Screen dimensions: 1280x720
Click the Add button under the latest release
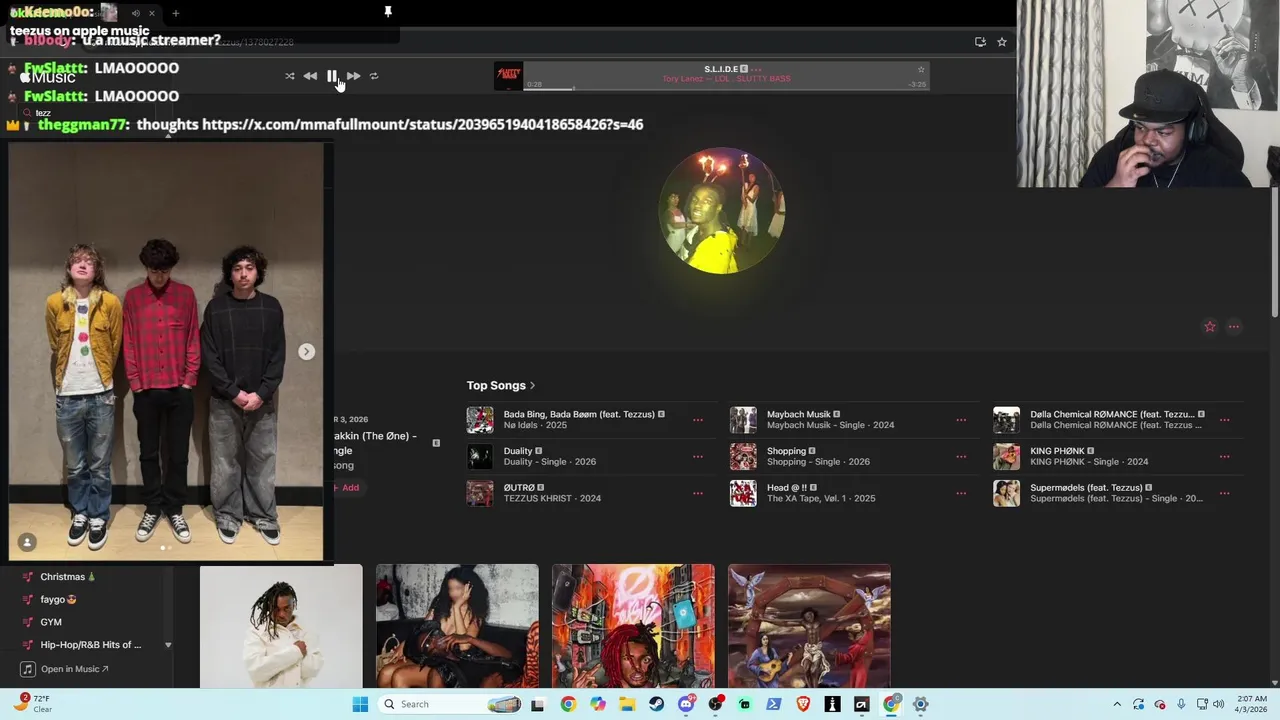[x=347, y=488]
